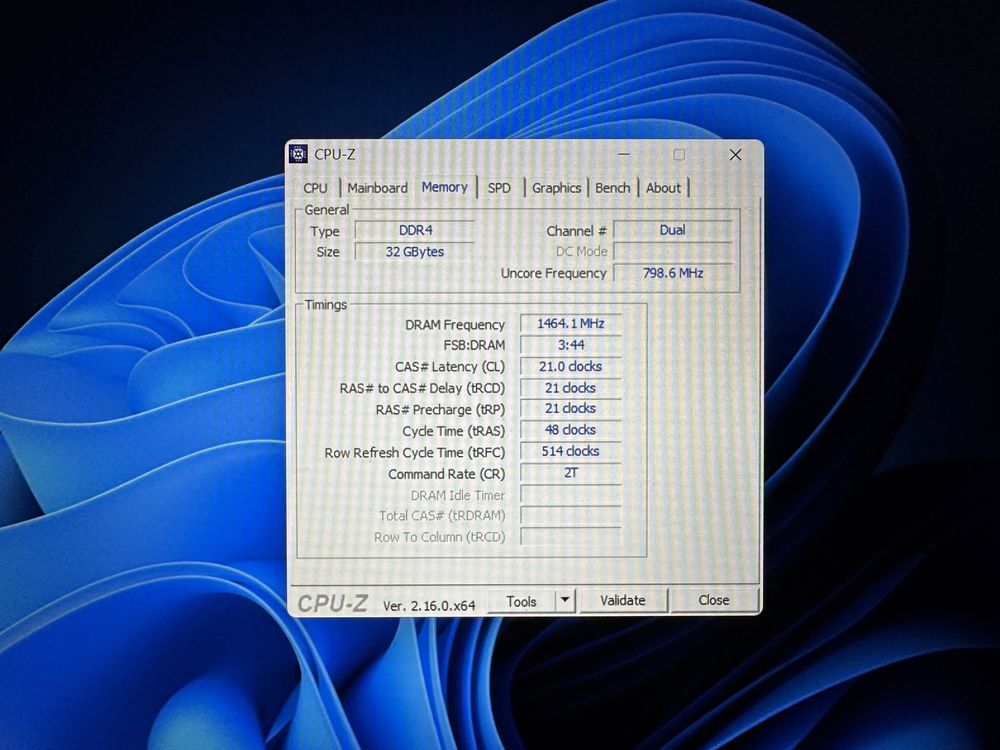Image resolution: width=1000 pixels, height=750 pixels.
Task: Open the Mainboard tab
Action: [x=377, y=188]
